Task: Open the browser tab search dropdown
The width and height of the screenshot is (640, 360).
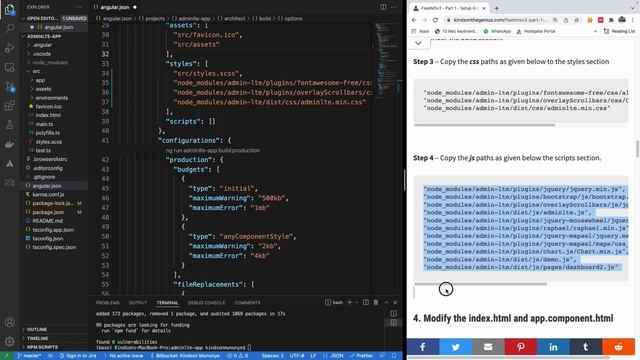Action: click(633, 8)
